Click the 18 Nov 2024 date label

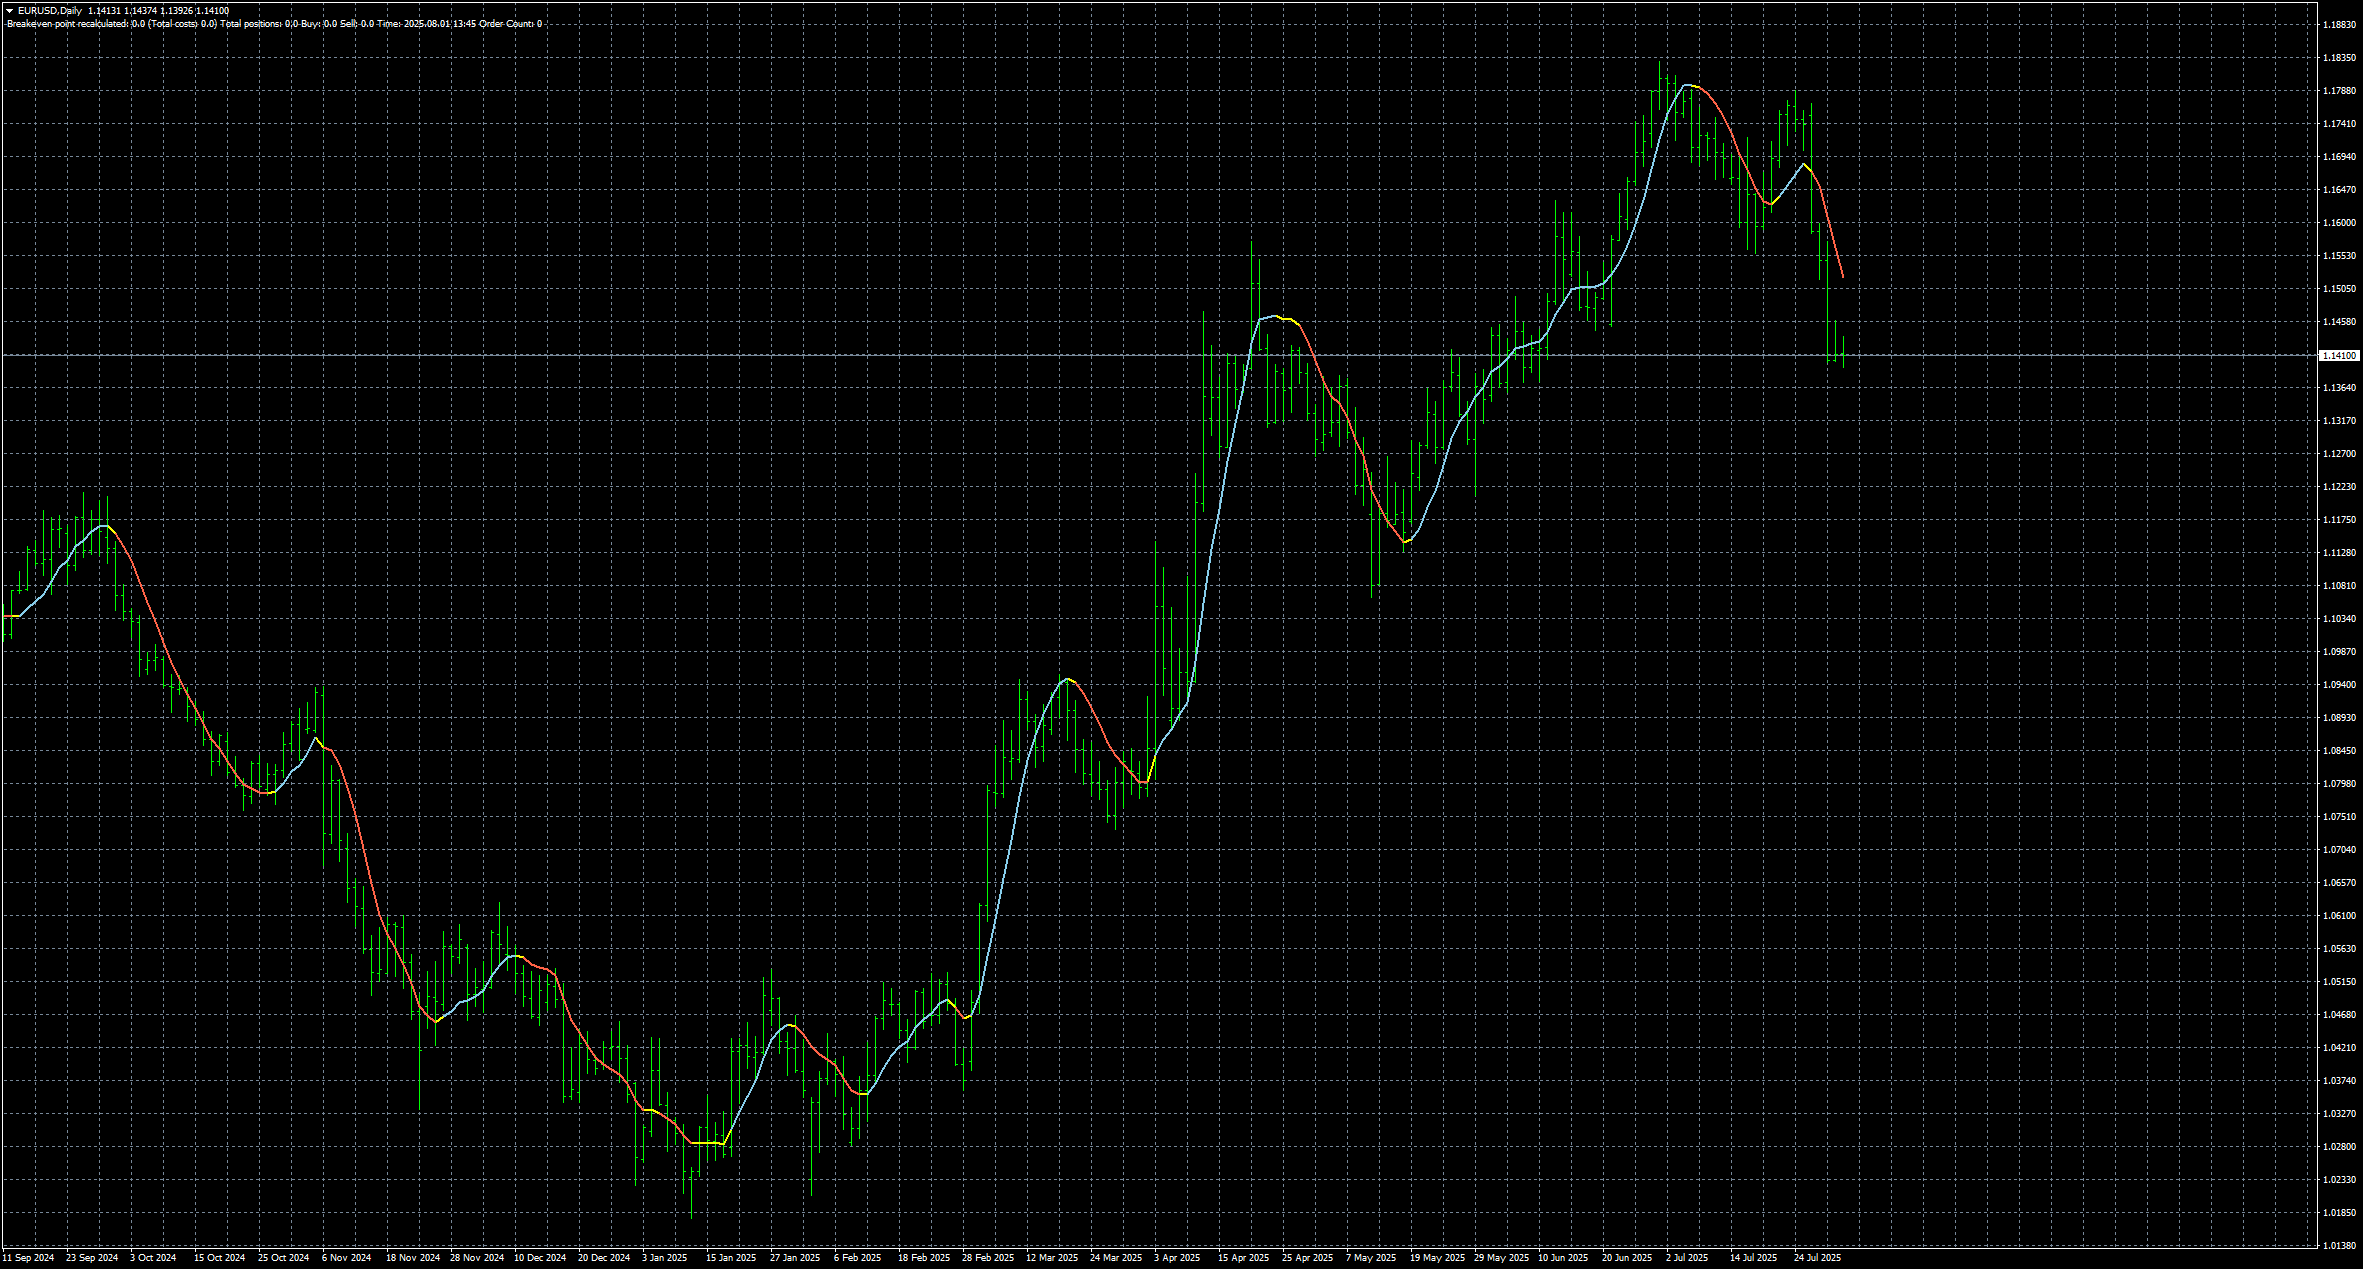coord(413,1258)
